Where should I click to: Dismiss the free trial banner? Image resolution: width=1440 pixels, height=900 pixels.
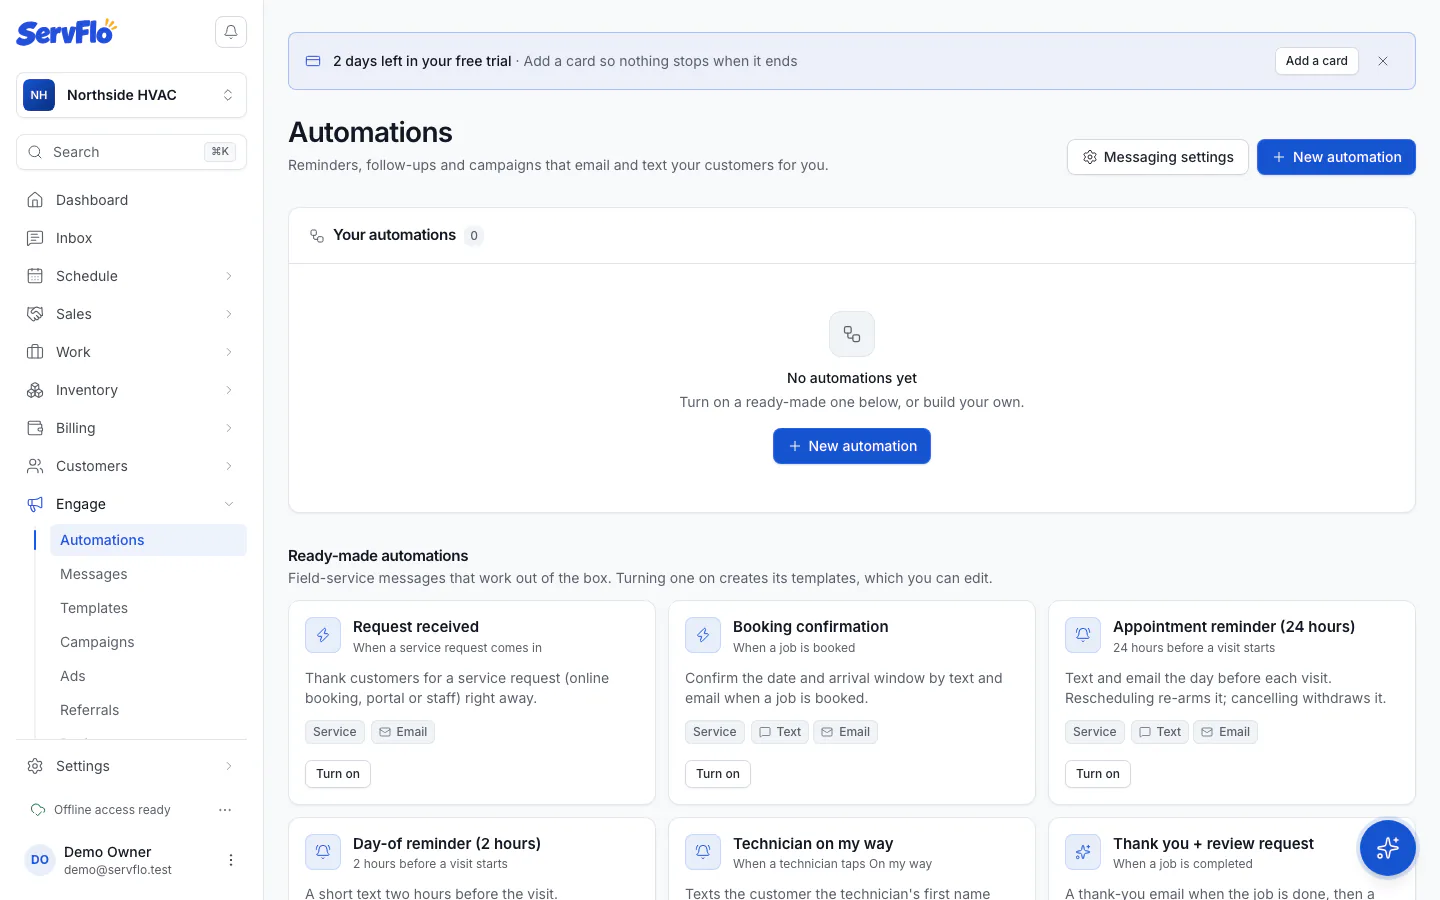tap(1383, 61)
